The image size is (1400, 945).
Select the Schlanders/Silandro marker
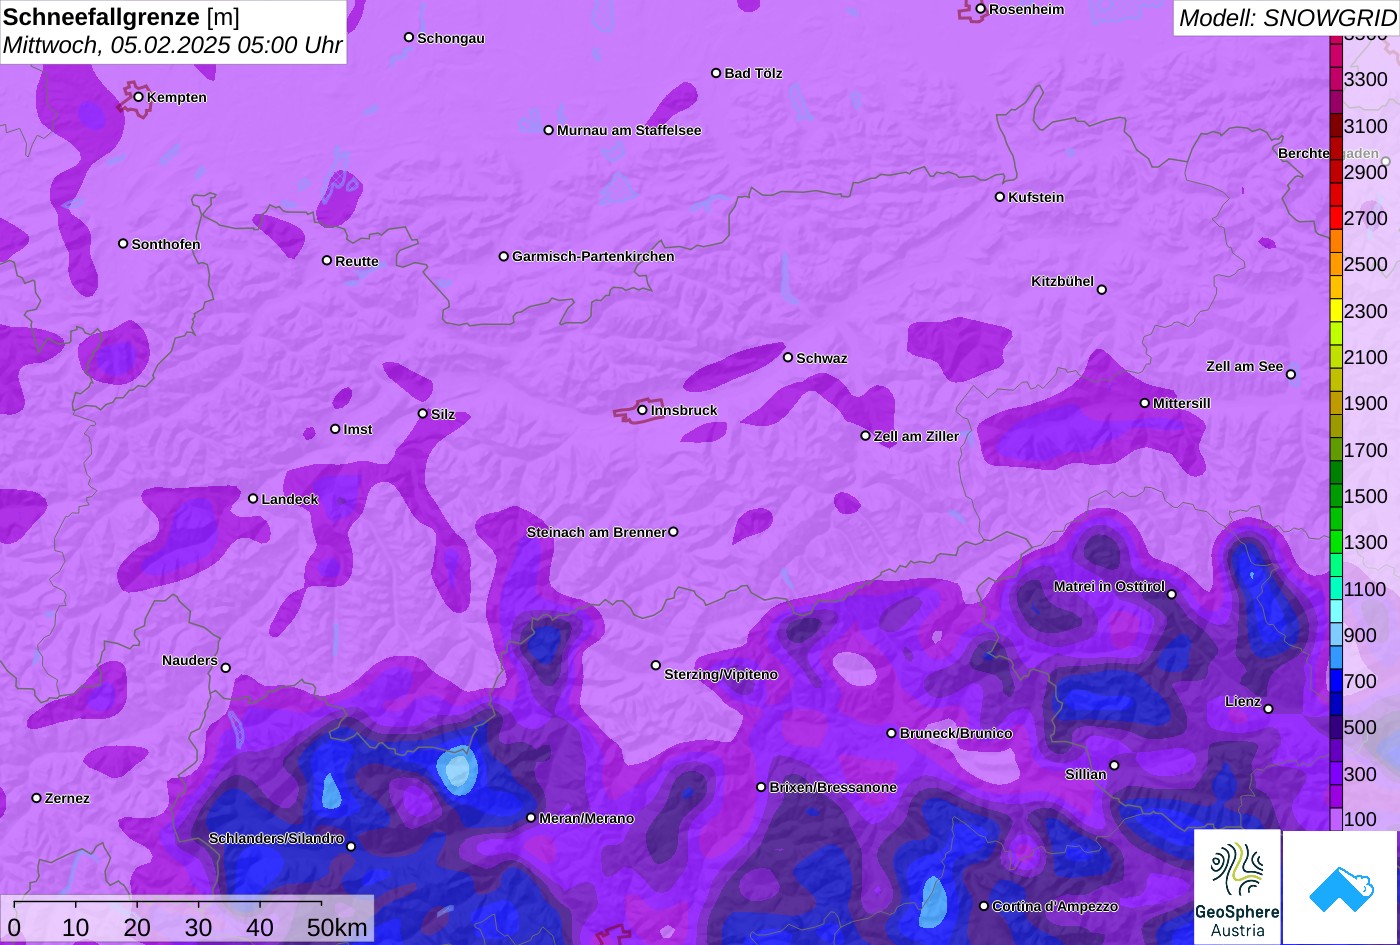coord(351,847)
